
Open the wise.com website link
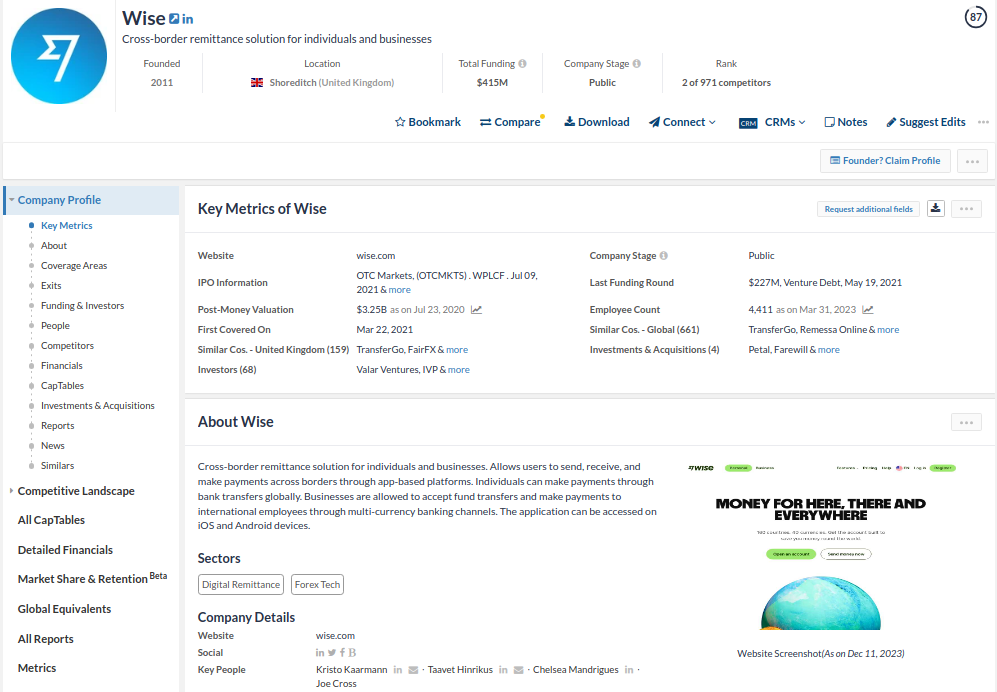tap(375, 255)
